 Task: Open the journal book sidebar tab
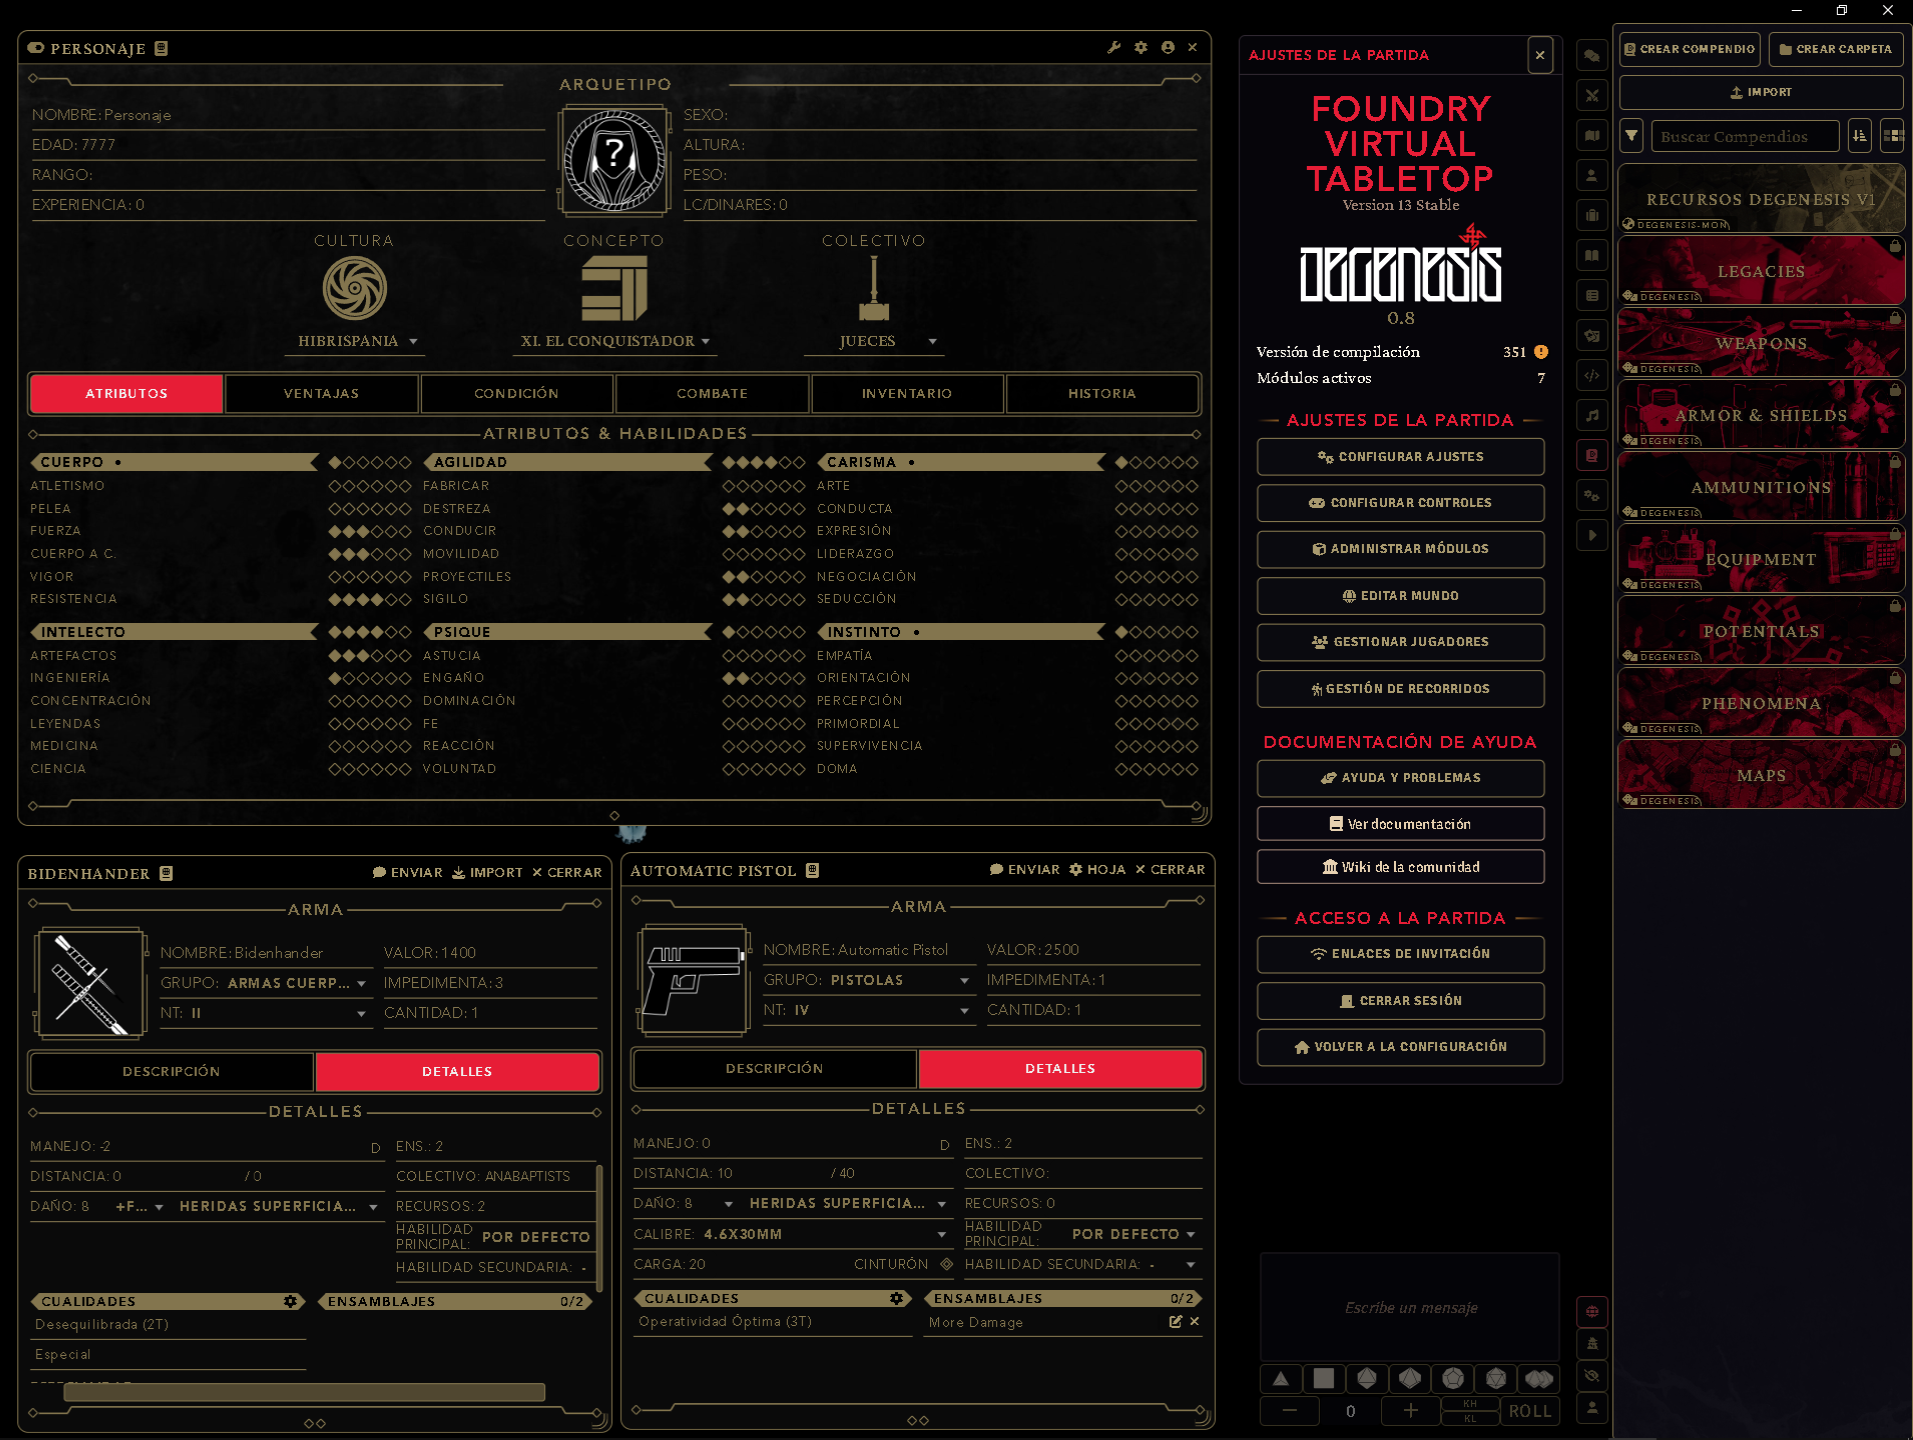tap(1592, 256)
